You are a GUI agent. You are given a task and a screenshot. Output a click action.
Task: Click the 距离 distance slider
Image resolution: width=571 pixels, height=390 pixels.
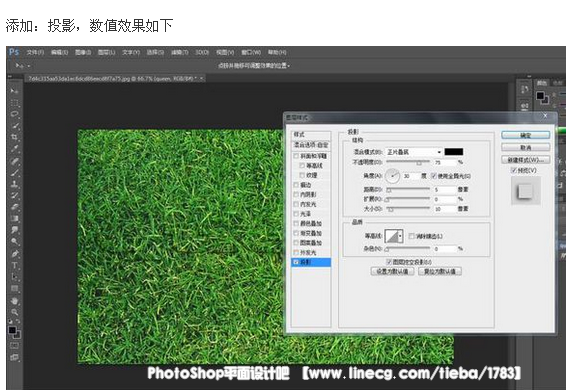pos(408,189)
